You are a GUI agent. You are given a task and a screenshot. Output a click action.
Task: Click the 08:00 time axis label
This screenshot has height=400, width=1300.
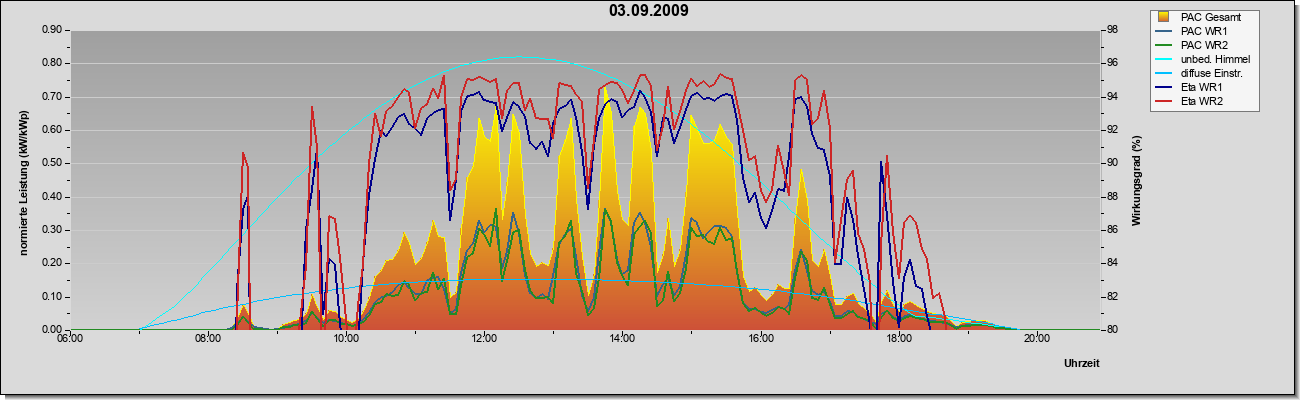pyautogui.click(x=208, y=337)
